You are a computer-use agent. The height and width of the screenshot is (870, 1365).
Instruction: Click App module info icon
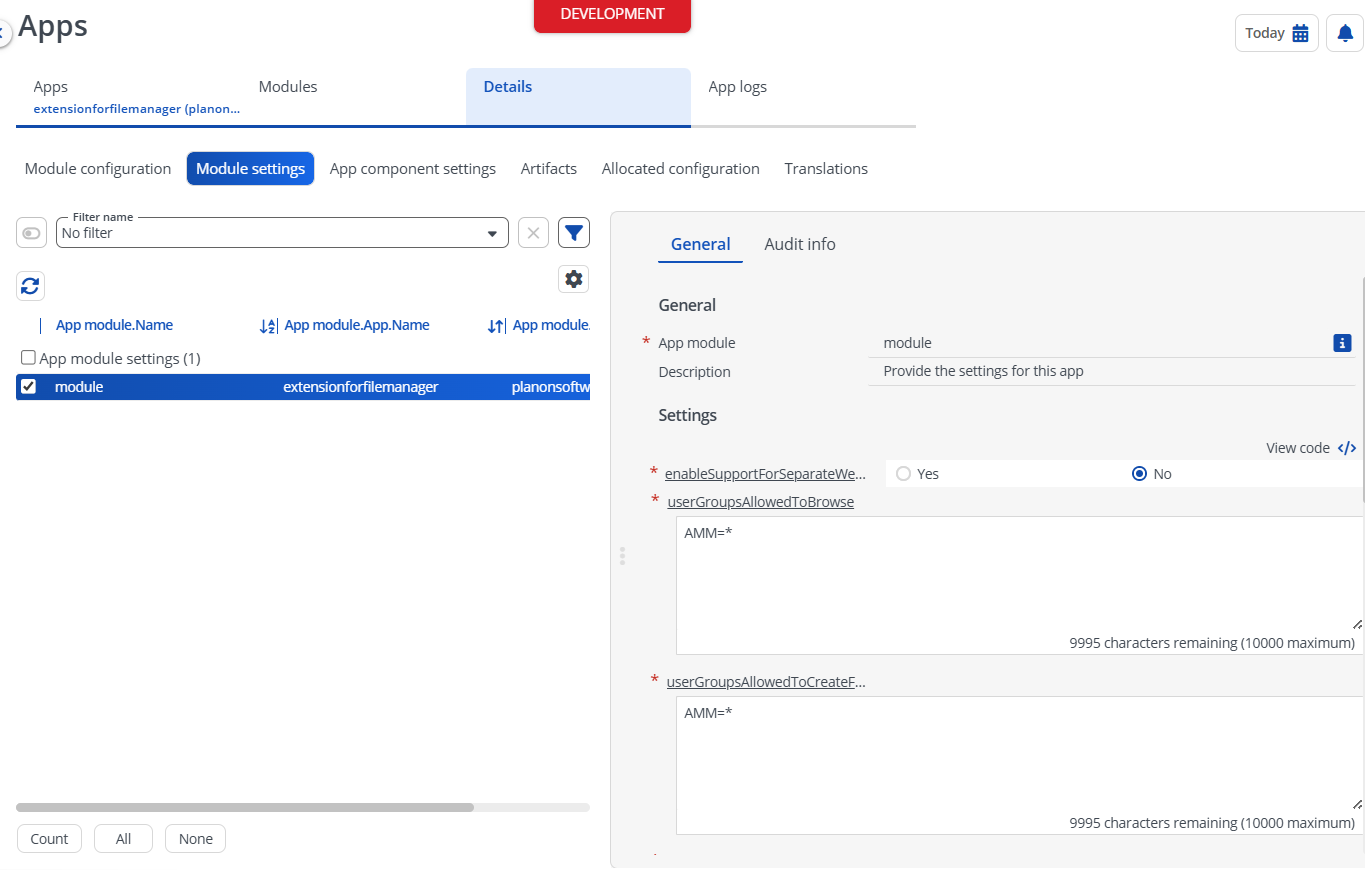click(x=1342, y=343)
